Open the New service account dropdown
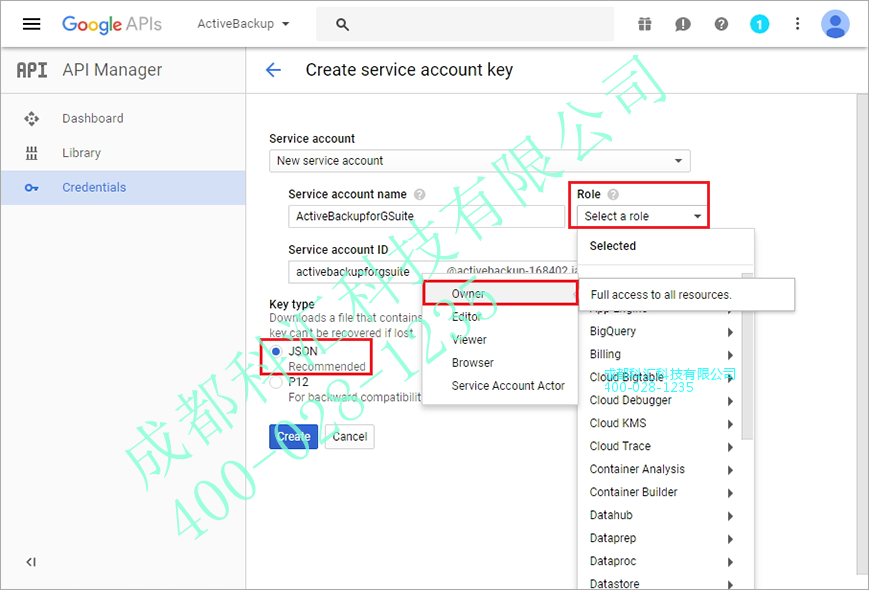This screenshot has width=869, height=590. pos(479,161)
